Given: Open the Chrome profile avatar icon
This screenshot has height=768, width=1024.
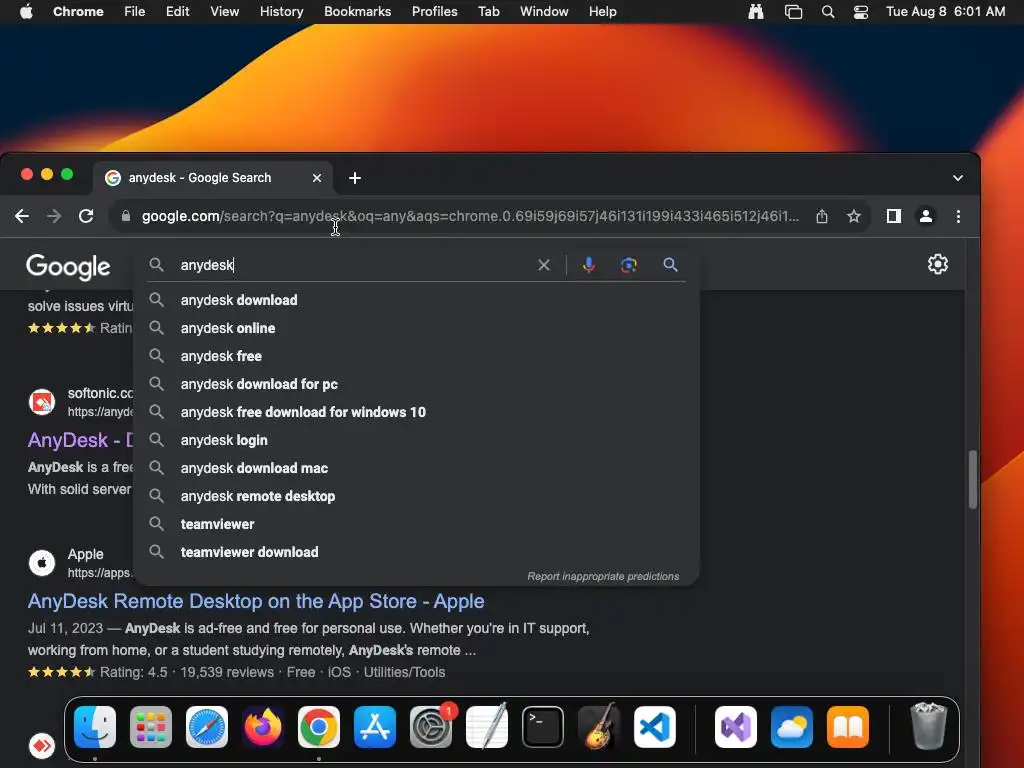Looking at the screenshot, I should coord(925,216).
